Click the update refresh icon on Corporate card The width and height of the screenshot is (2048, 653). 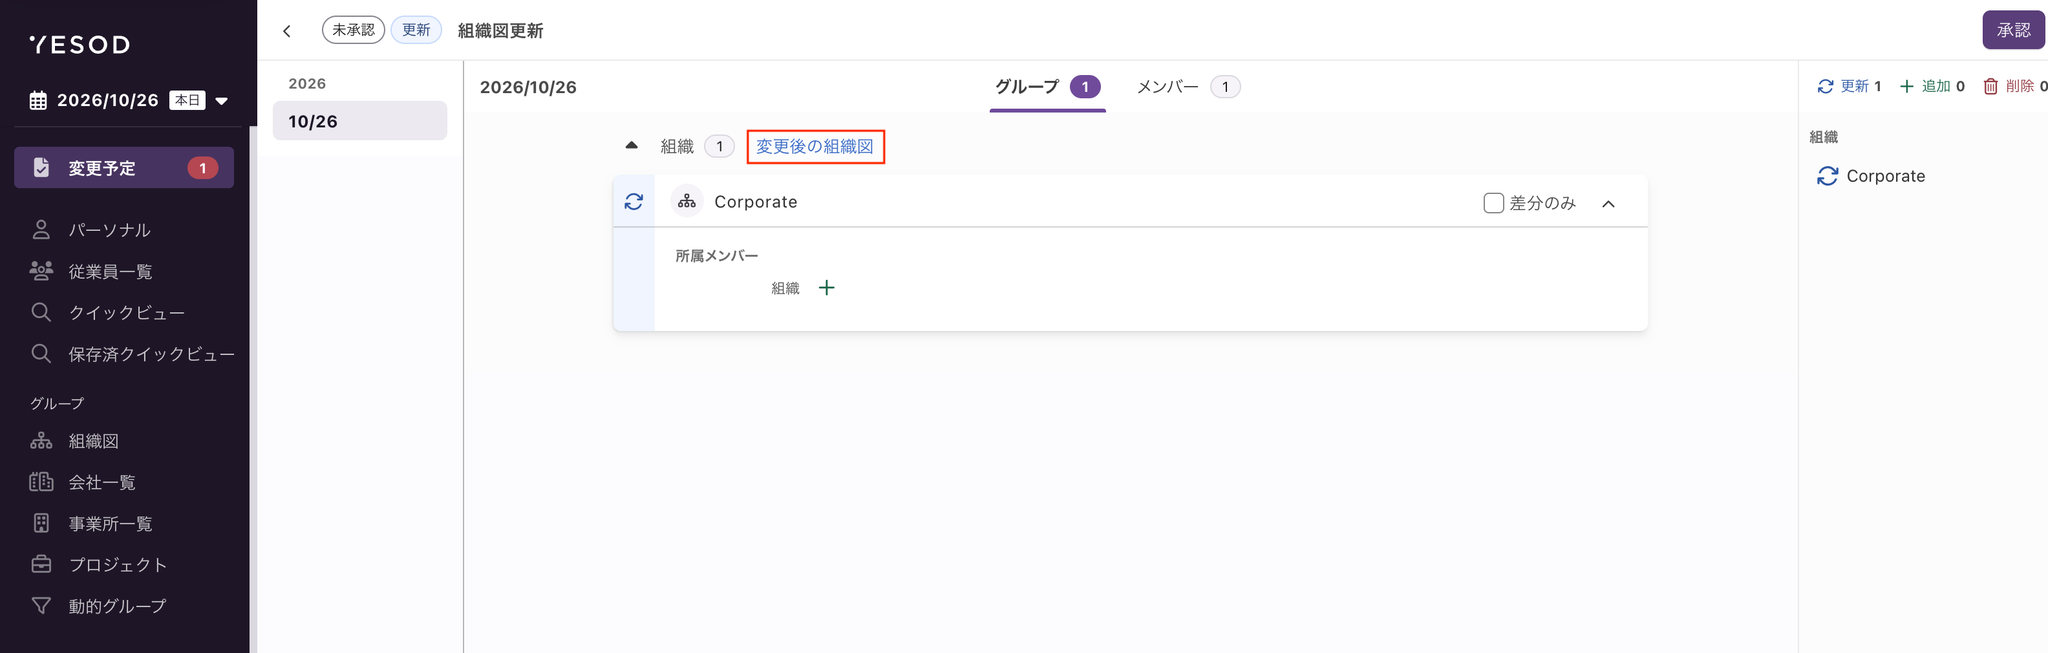coord(634,202)
